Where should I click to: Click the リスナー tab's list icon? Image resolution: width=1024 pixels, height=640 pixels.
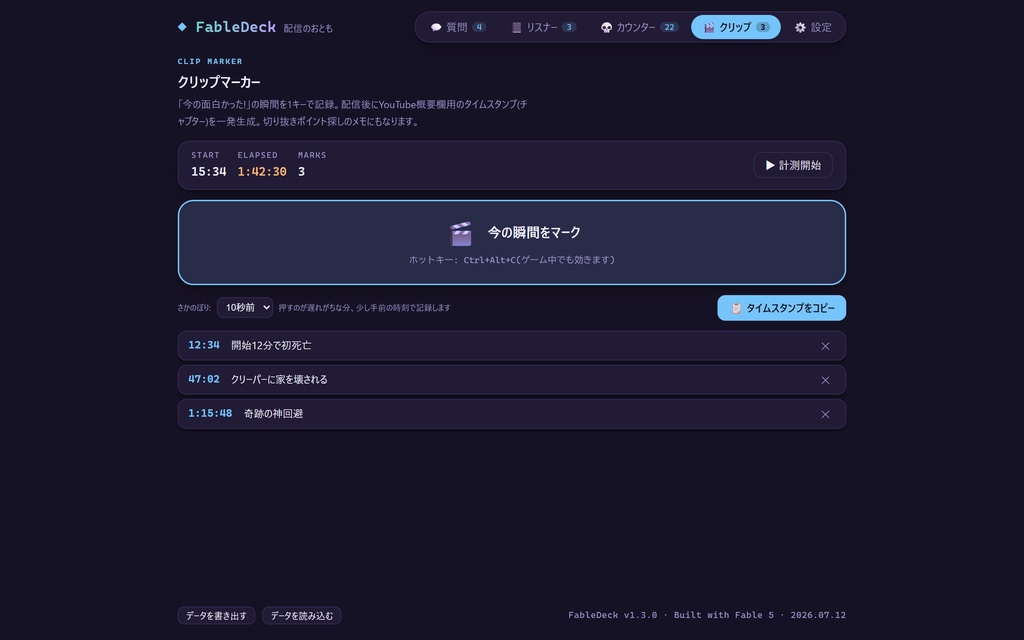(x=516, y=27)
